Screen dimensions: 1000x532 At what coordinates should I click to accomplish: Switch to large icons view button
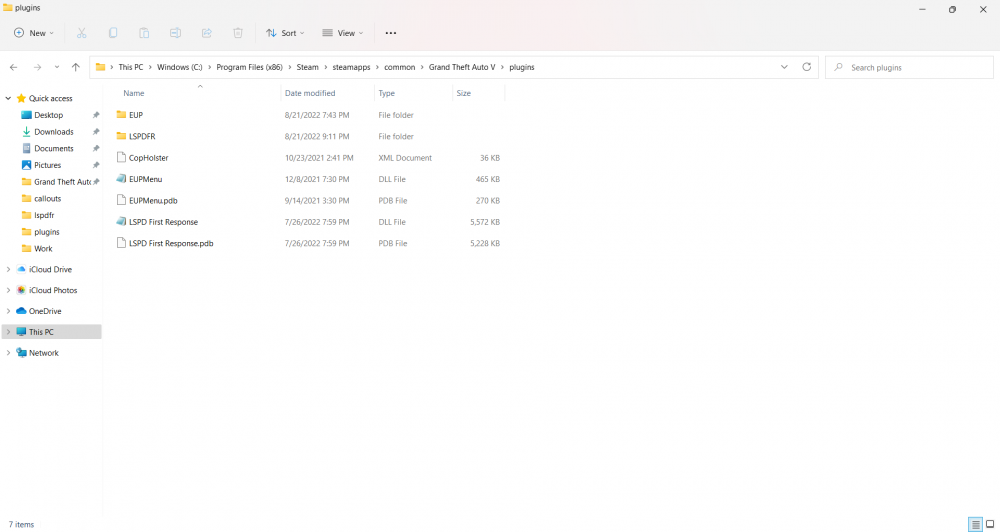990,524
